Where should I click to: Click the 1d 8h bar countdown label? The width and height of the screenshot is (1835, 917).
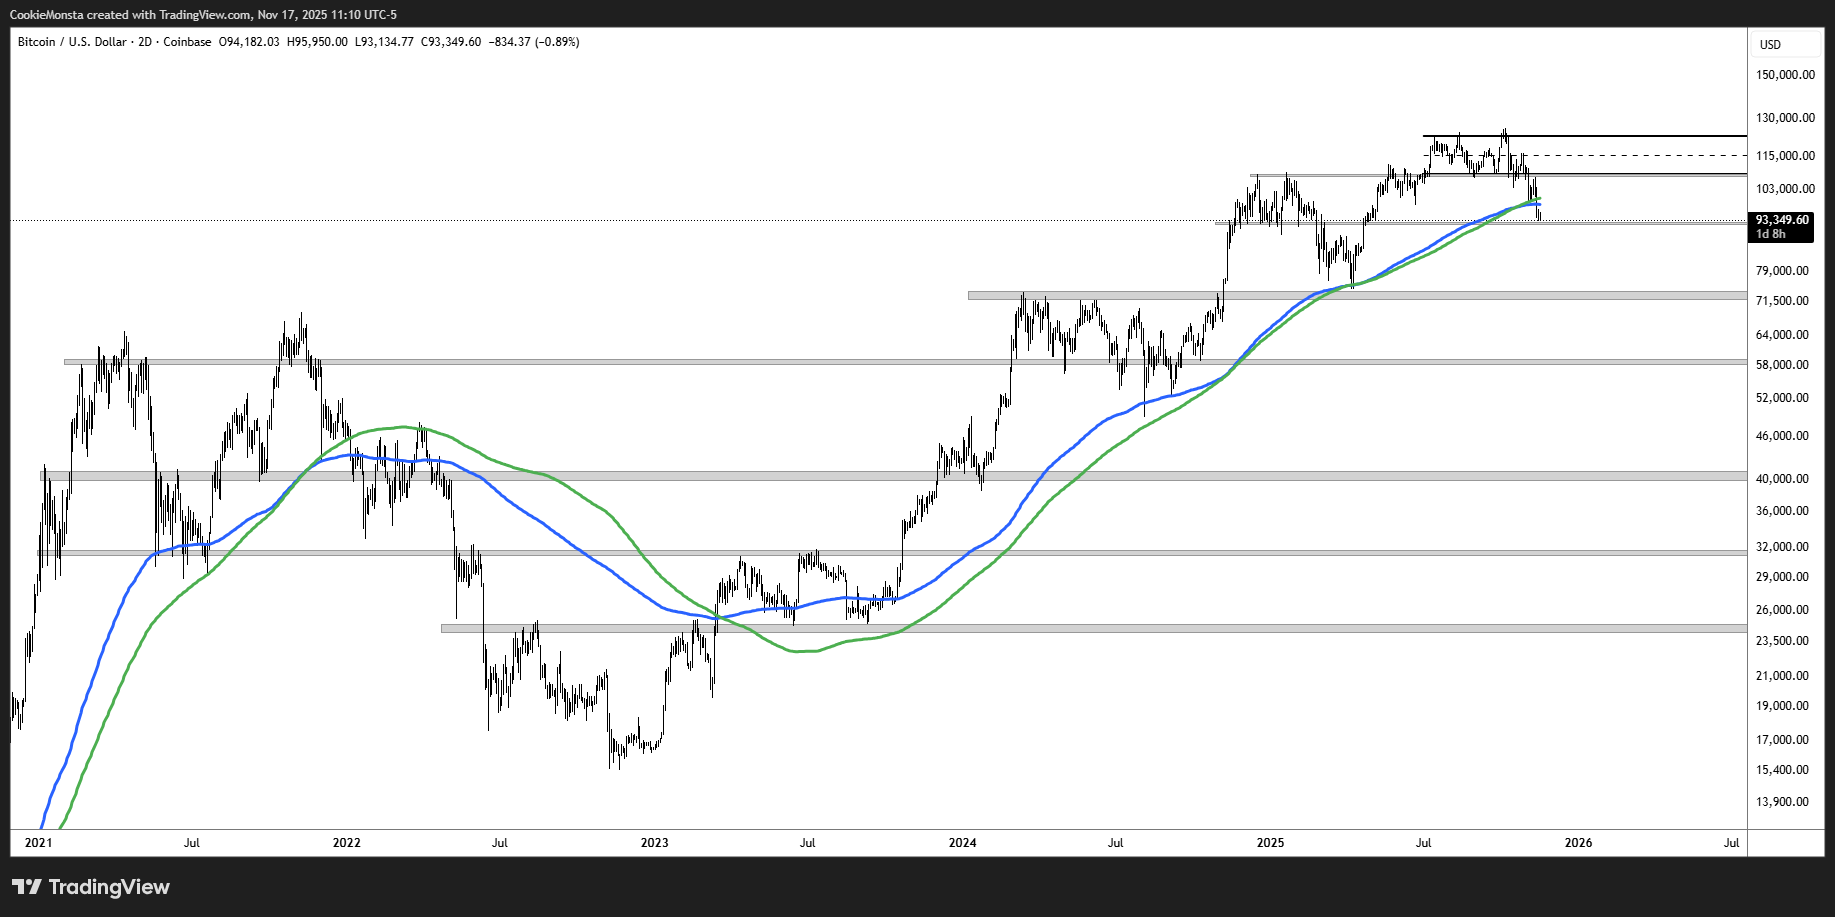(x=1771, y=234)
